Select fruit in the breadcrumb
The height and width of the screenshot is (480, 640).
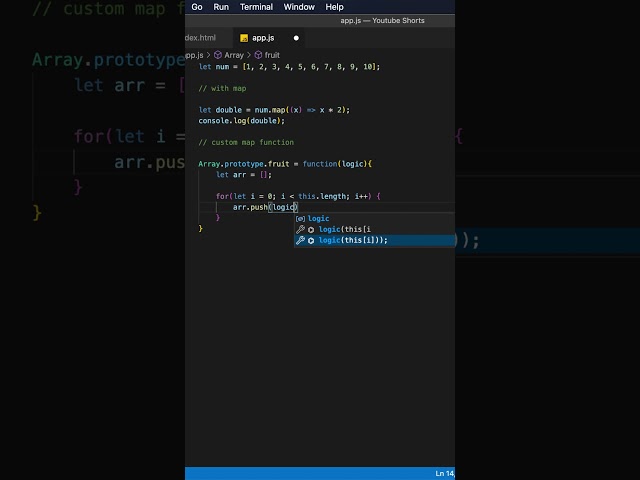272,55
